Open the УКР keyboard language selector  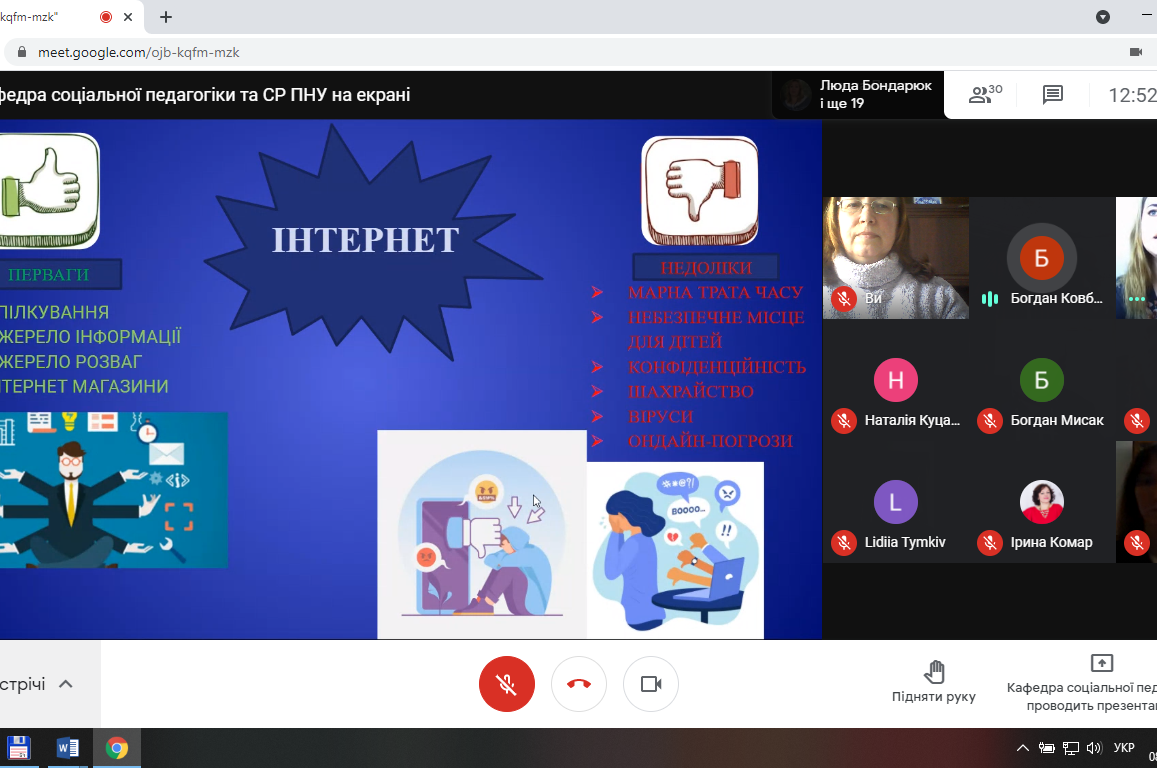point(1124,748)
